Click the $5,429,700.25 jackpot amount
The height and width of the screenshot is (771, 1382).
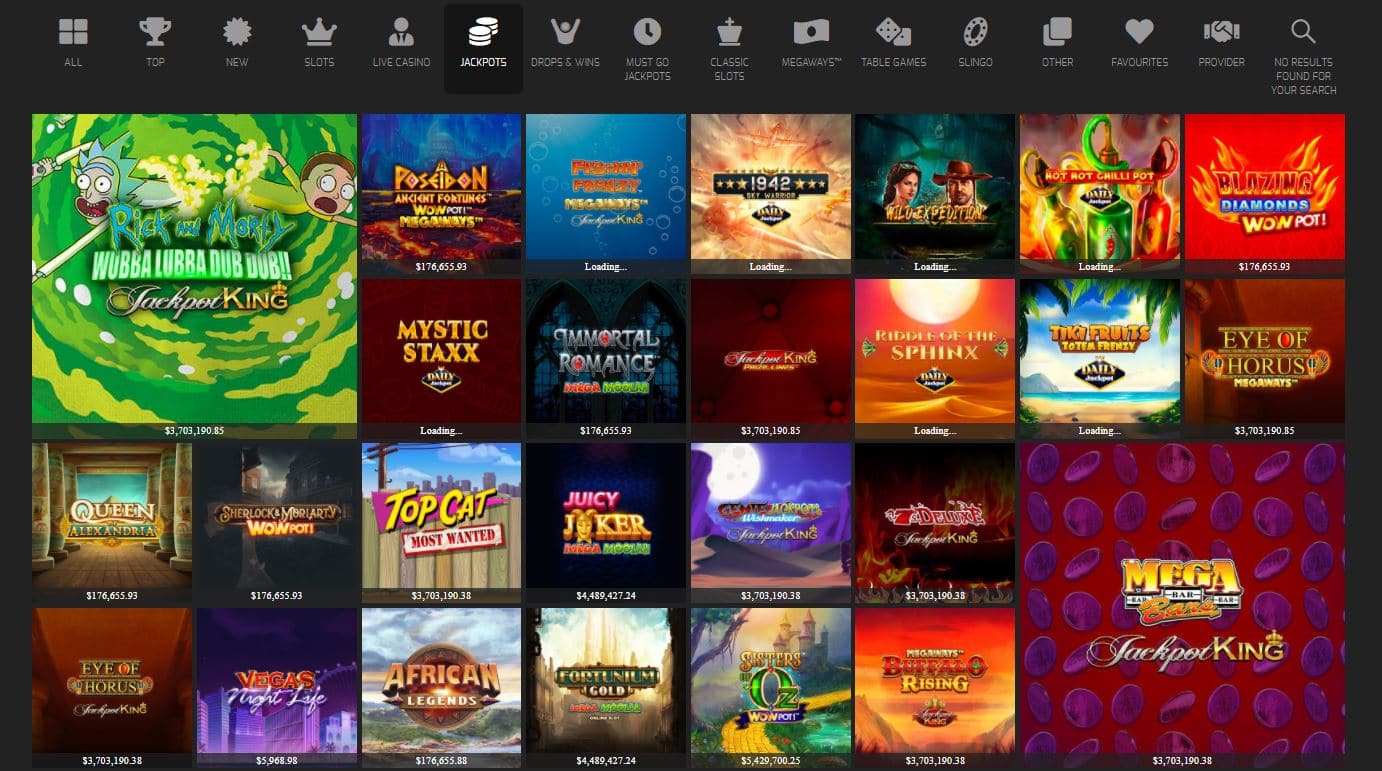pos(770,761)
